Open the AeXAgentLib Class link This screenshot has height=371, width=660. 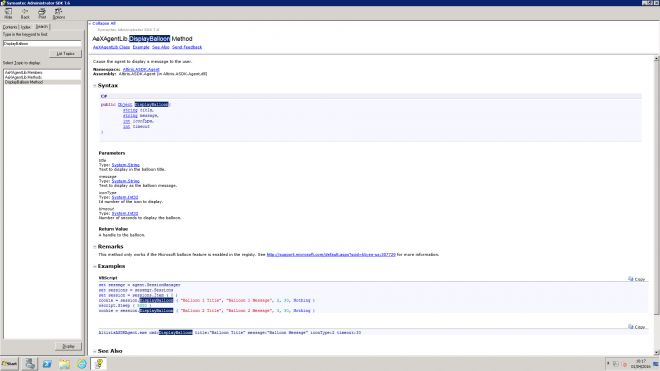coord(112,47)
